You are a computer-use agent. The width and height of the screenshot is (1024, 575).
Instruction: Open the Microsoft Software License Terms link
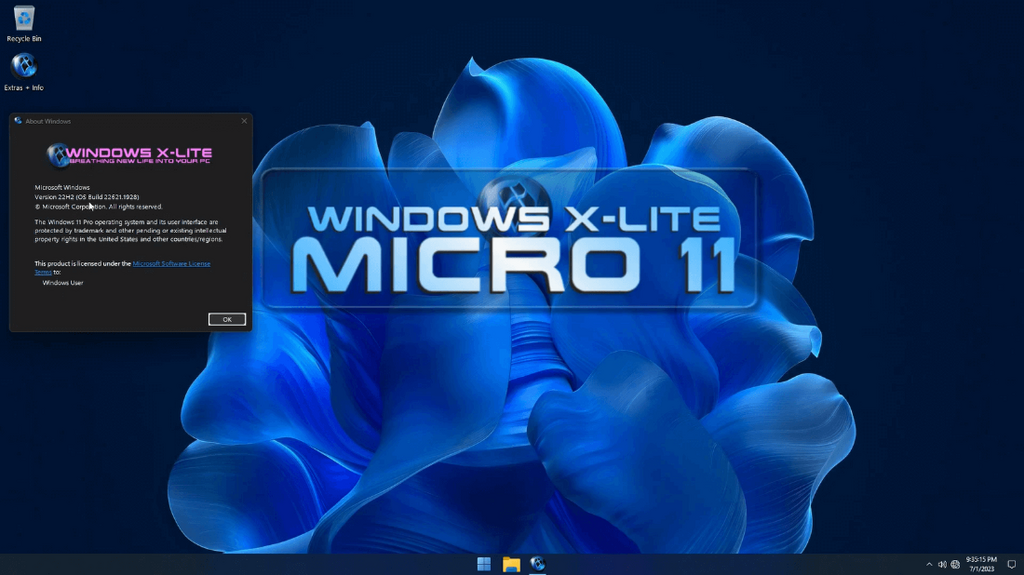point(123,267)
